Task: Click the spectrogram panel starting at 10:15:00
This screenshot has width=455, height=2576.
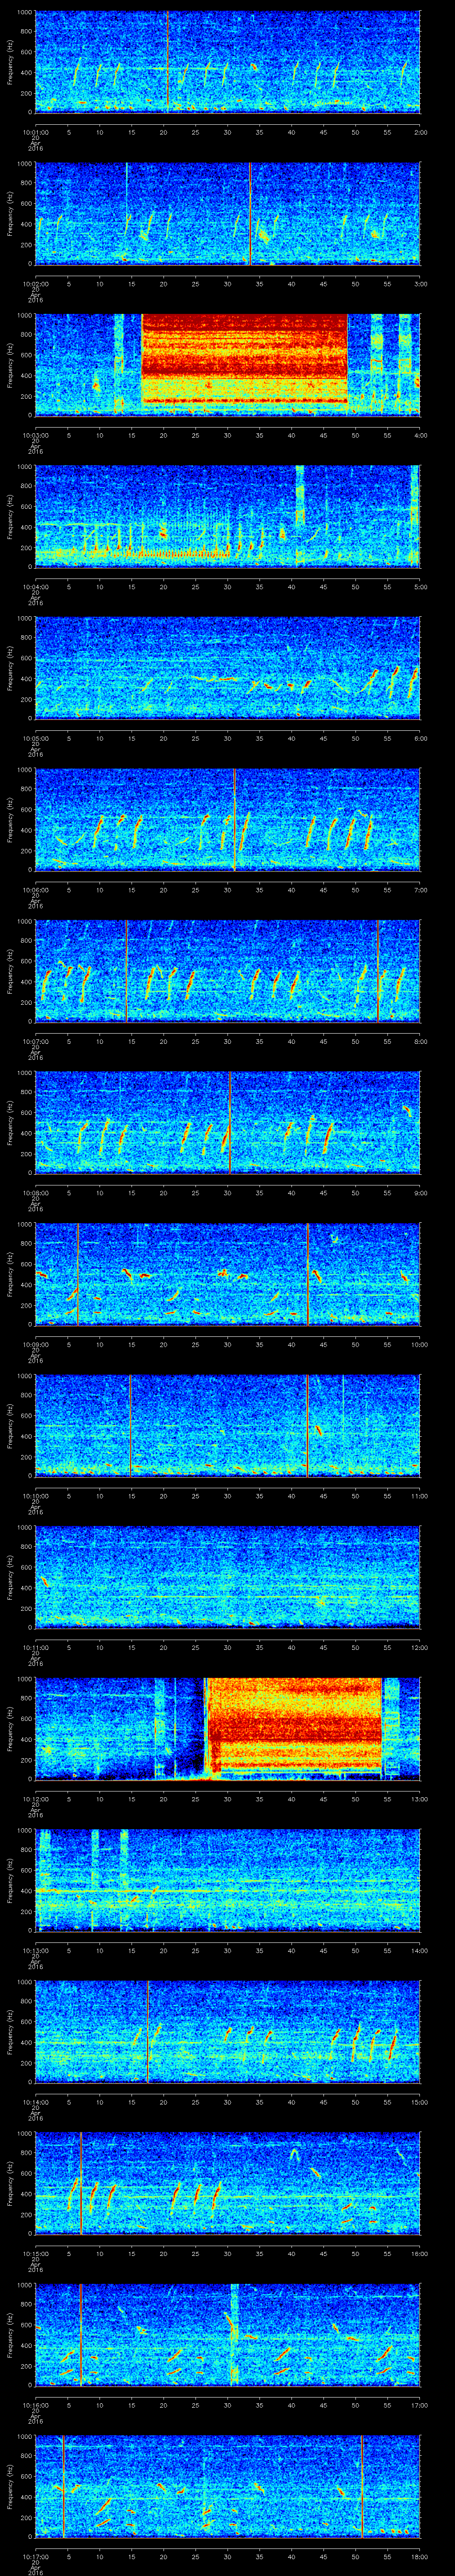Action: (227, 2182)
